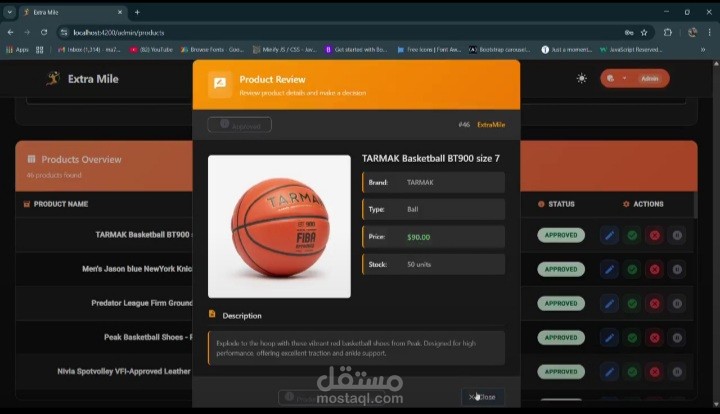The width and height of the screenshot is (720, 414).
Task: Open the YouTube bookmark
Action: click(151, 50)
